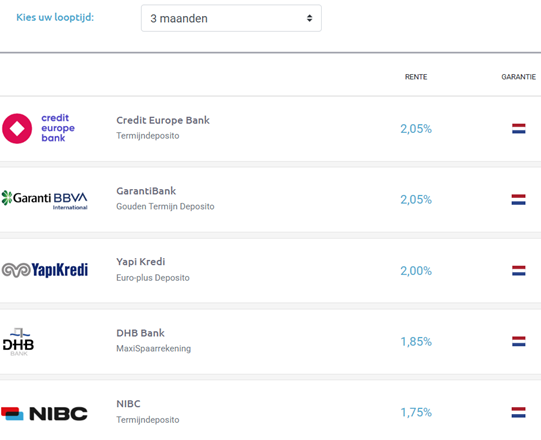Click the RENTE column header
Image resolution: width=541 pixels, height=440 pixels.
click(416, 77)
